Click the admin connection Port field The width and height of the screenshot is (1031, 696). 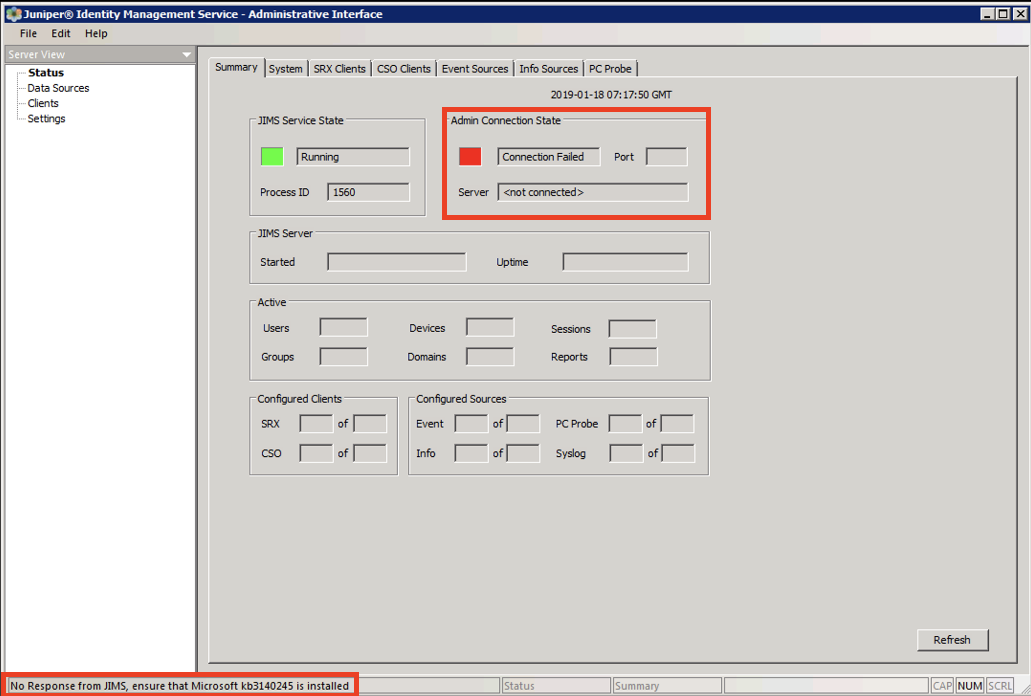click(x=667, y=156)
